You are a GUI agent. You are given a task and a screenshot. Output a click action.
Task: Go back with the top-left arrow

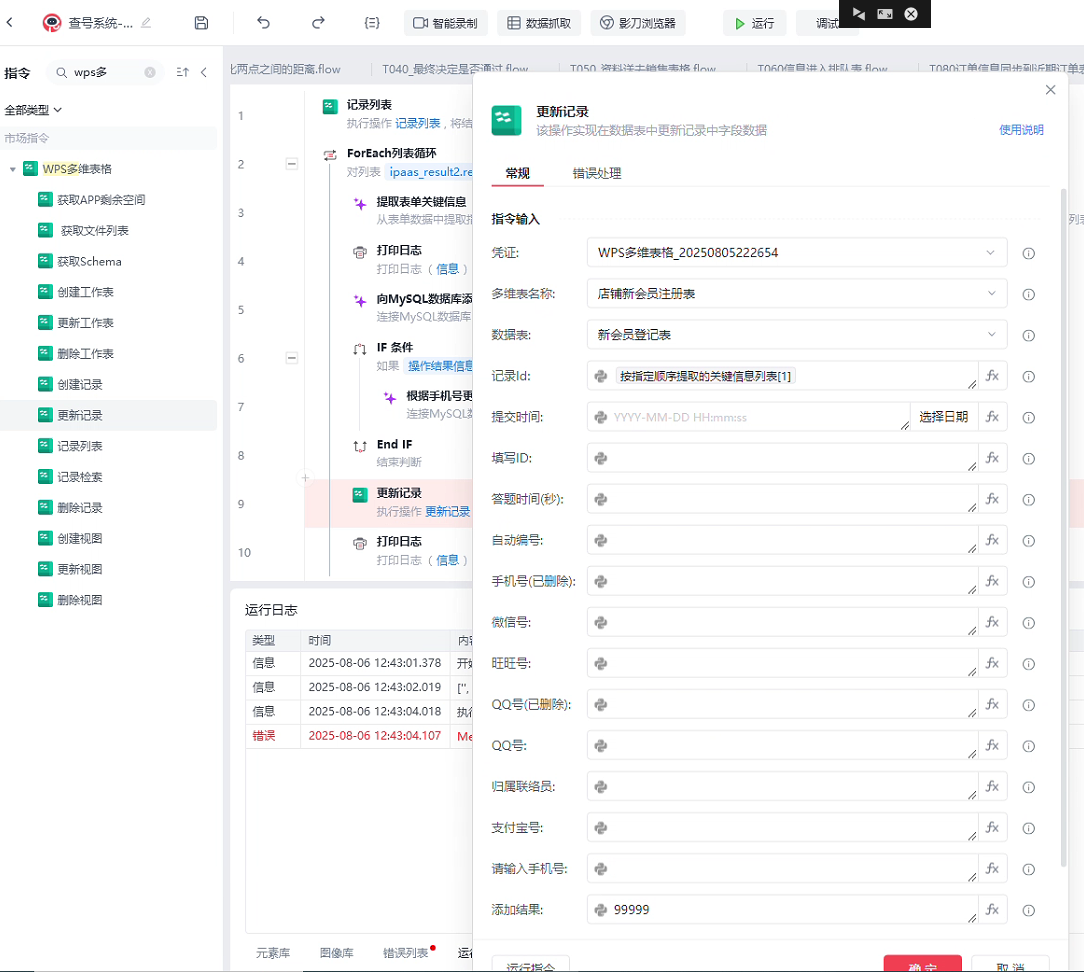tap(10, 23)
